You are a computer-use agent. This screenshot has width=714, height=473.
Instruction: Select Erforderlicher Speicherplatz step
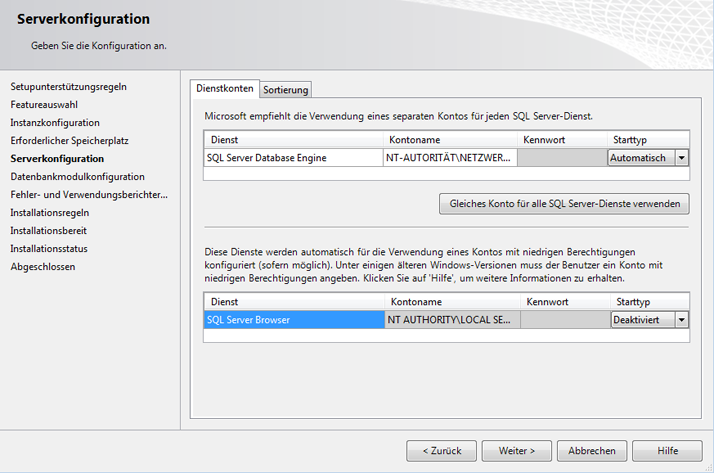[69, 141]
